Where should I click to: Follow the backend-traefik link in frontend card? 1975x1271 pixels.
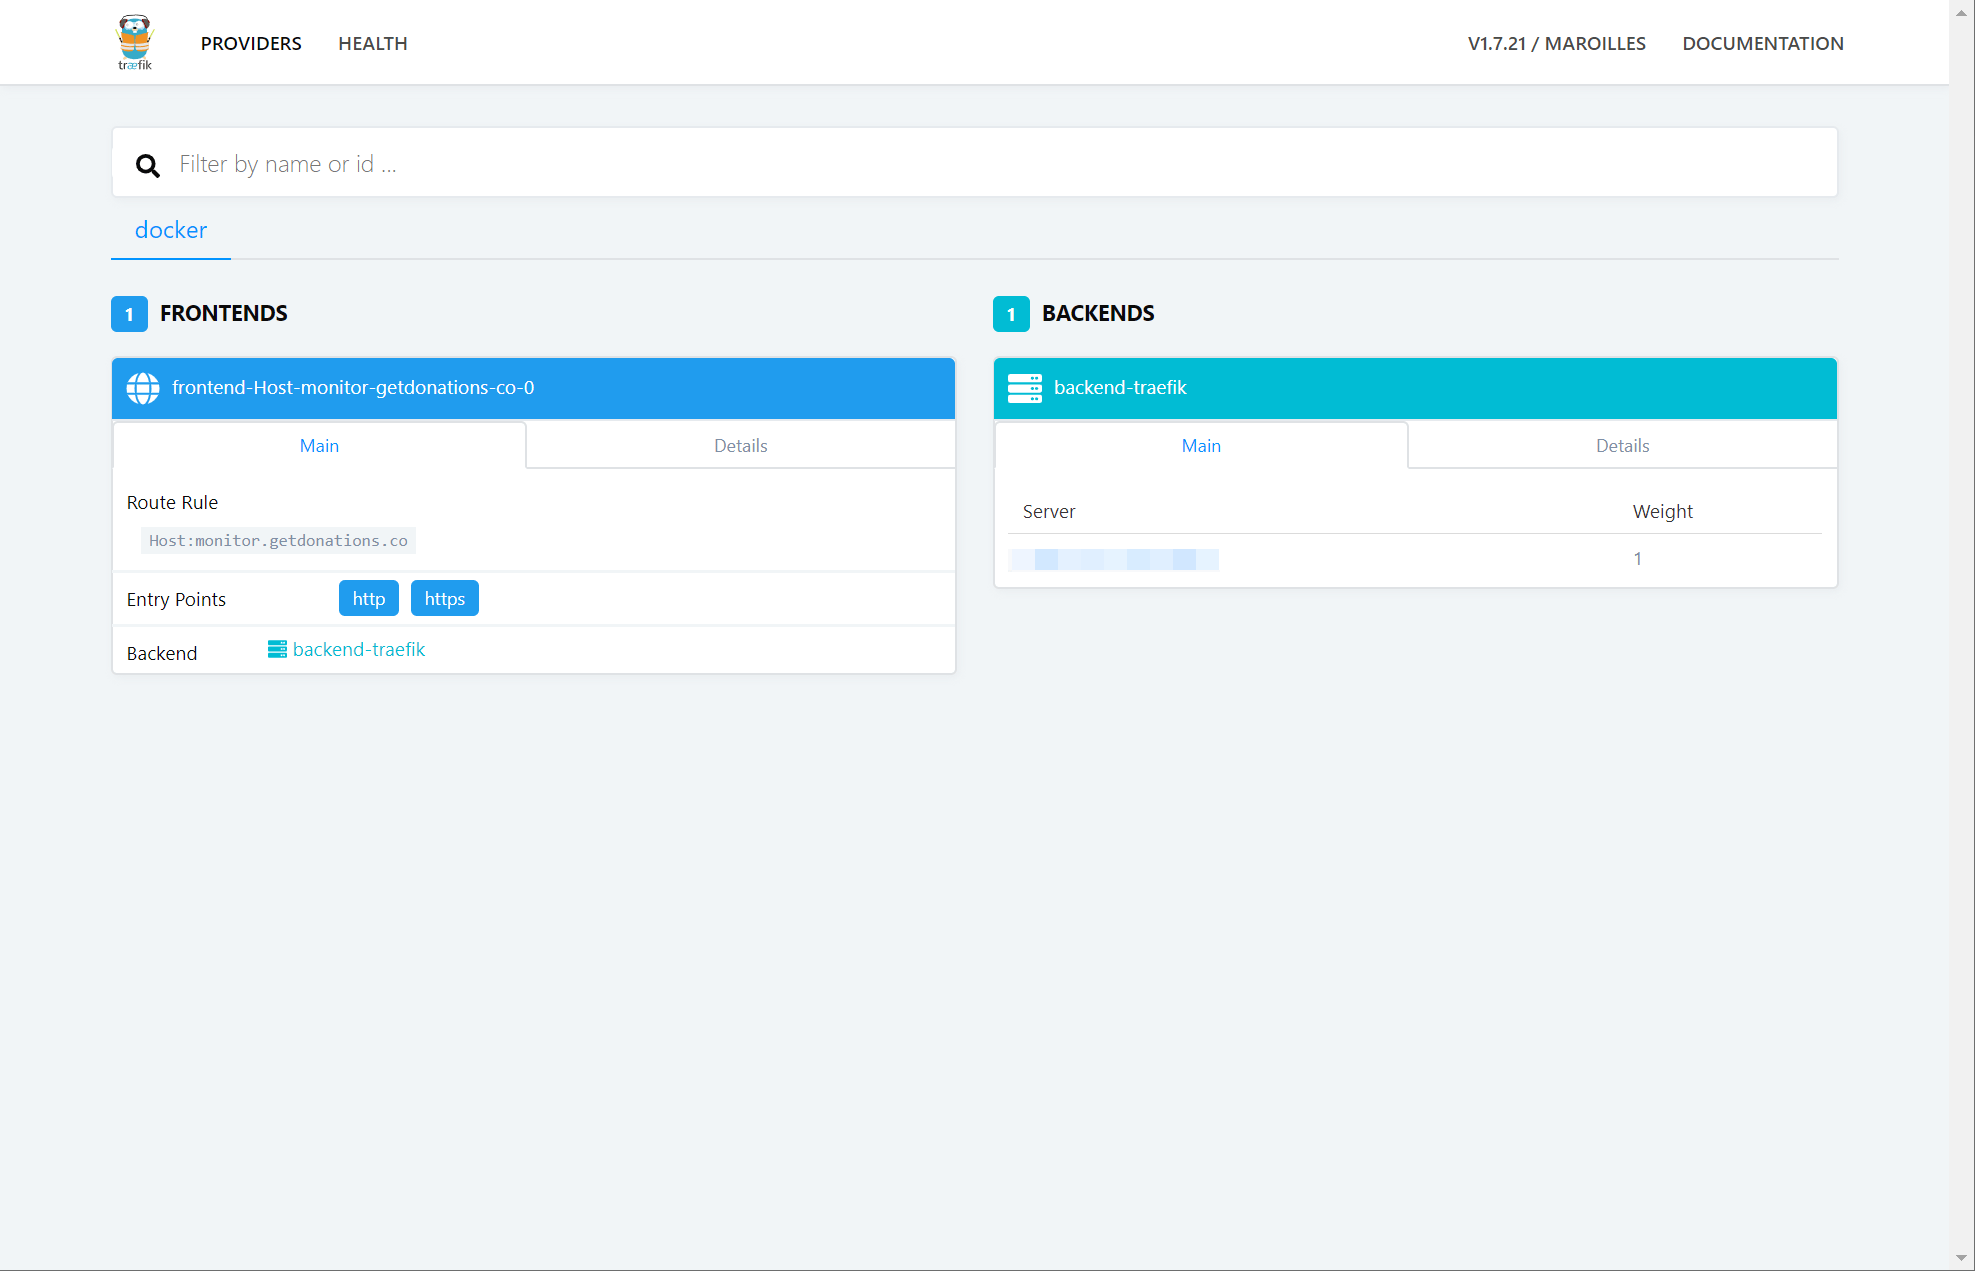(359, 650)
